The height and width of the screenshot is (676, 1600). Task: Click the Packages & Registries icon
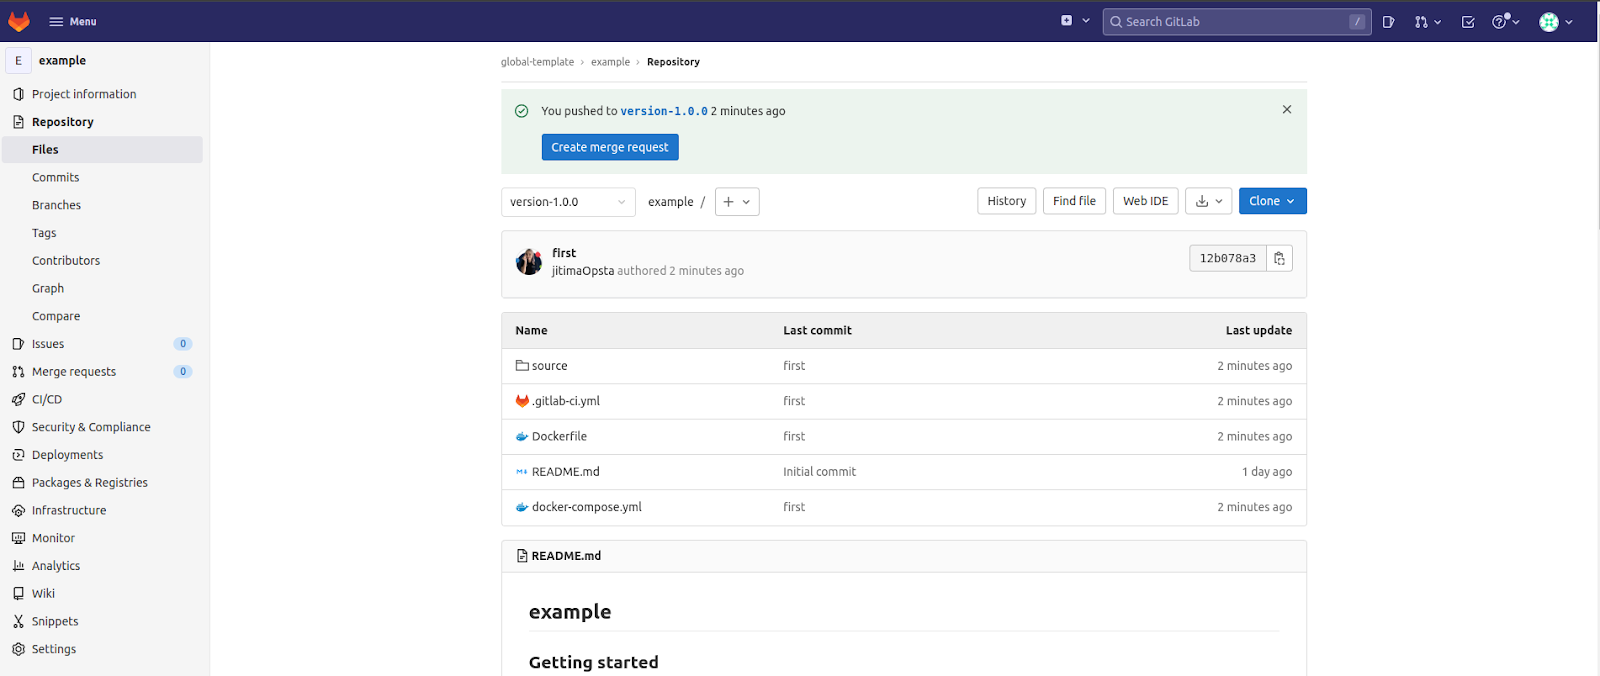[x=18, y=483]
